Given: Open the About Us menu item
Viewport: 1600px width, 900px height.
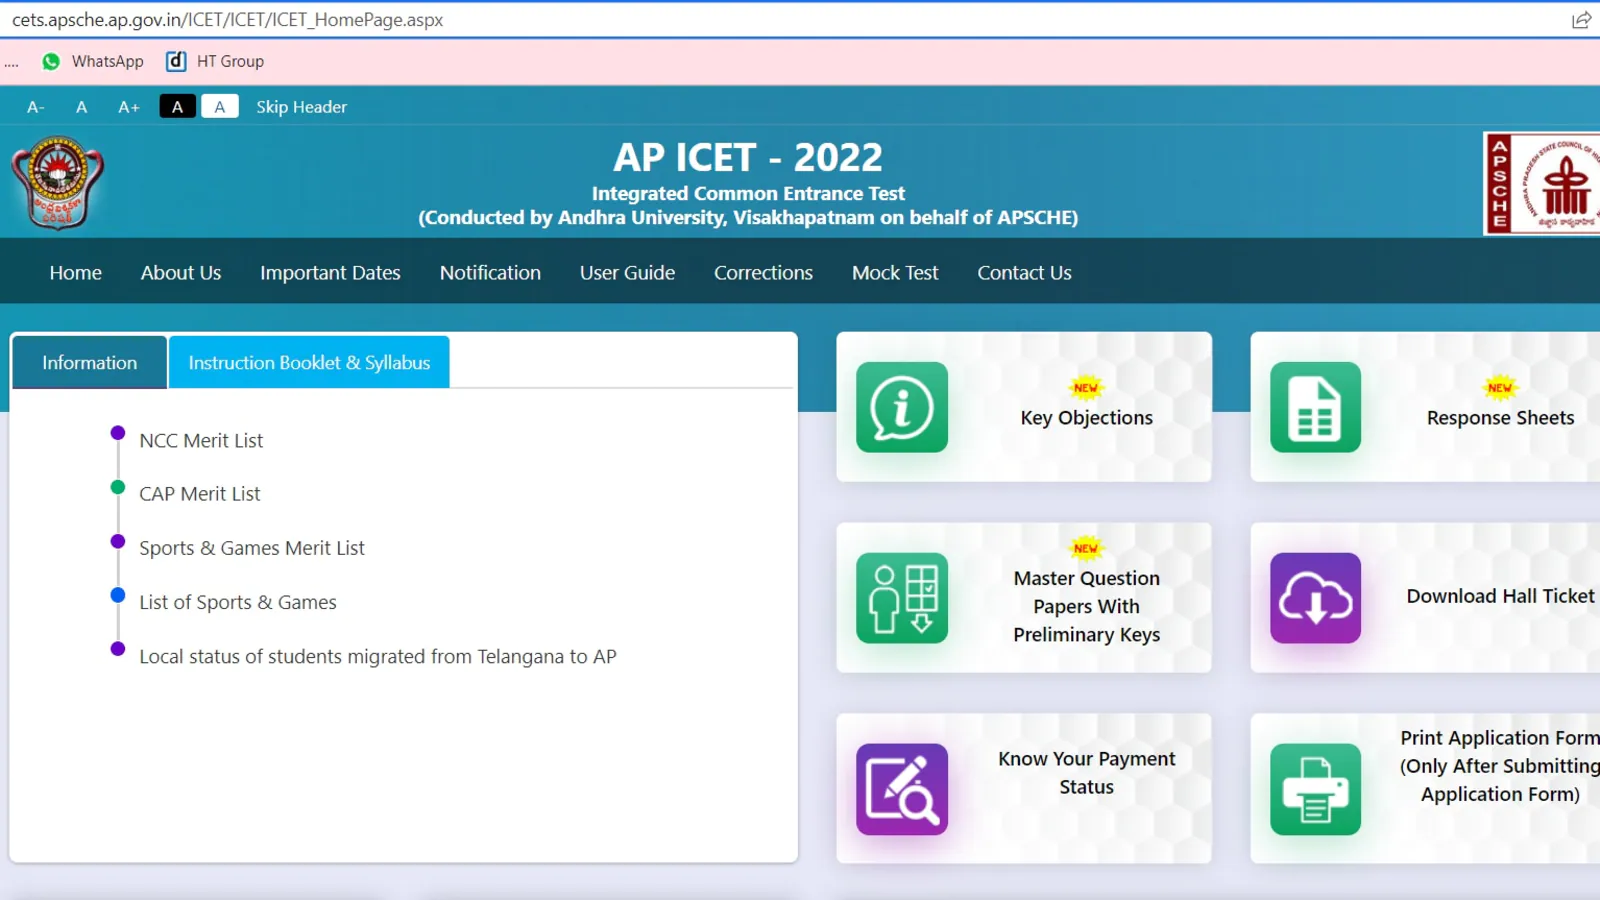Looking at the screenshot, I should pos(181,272).
